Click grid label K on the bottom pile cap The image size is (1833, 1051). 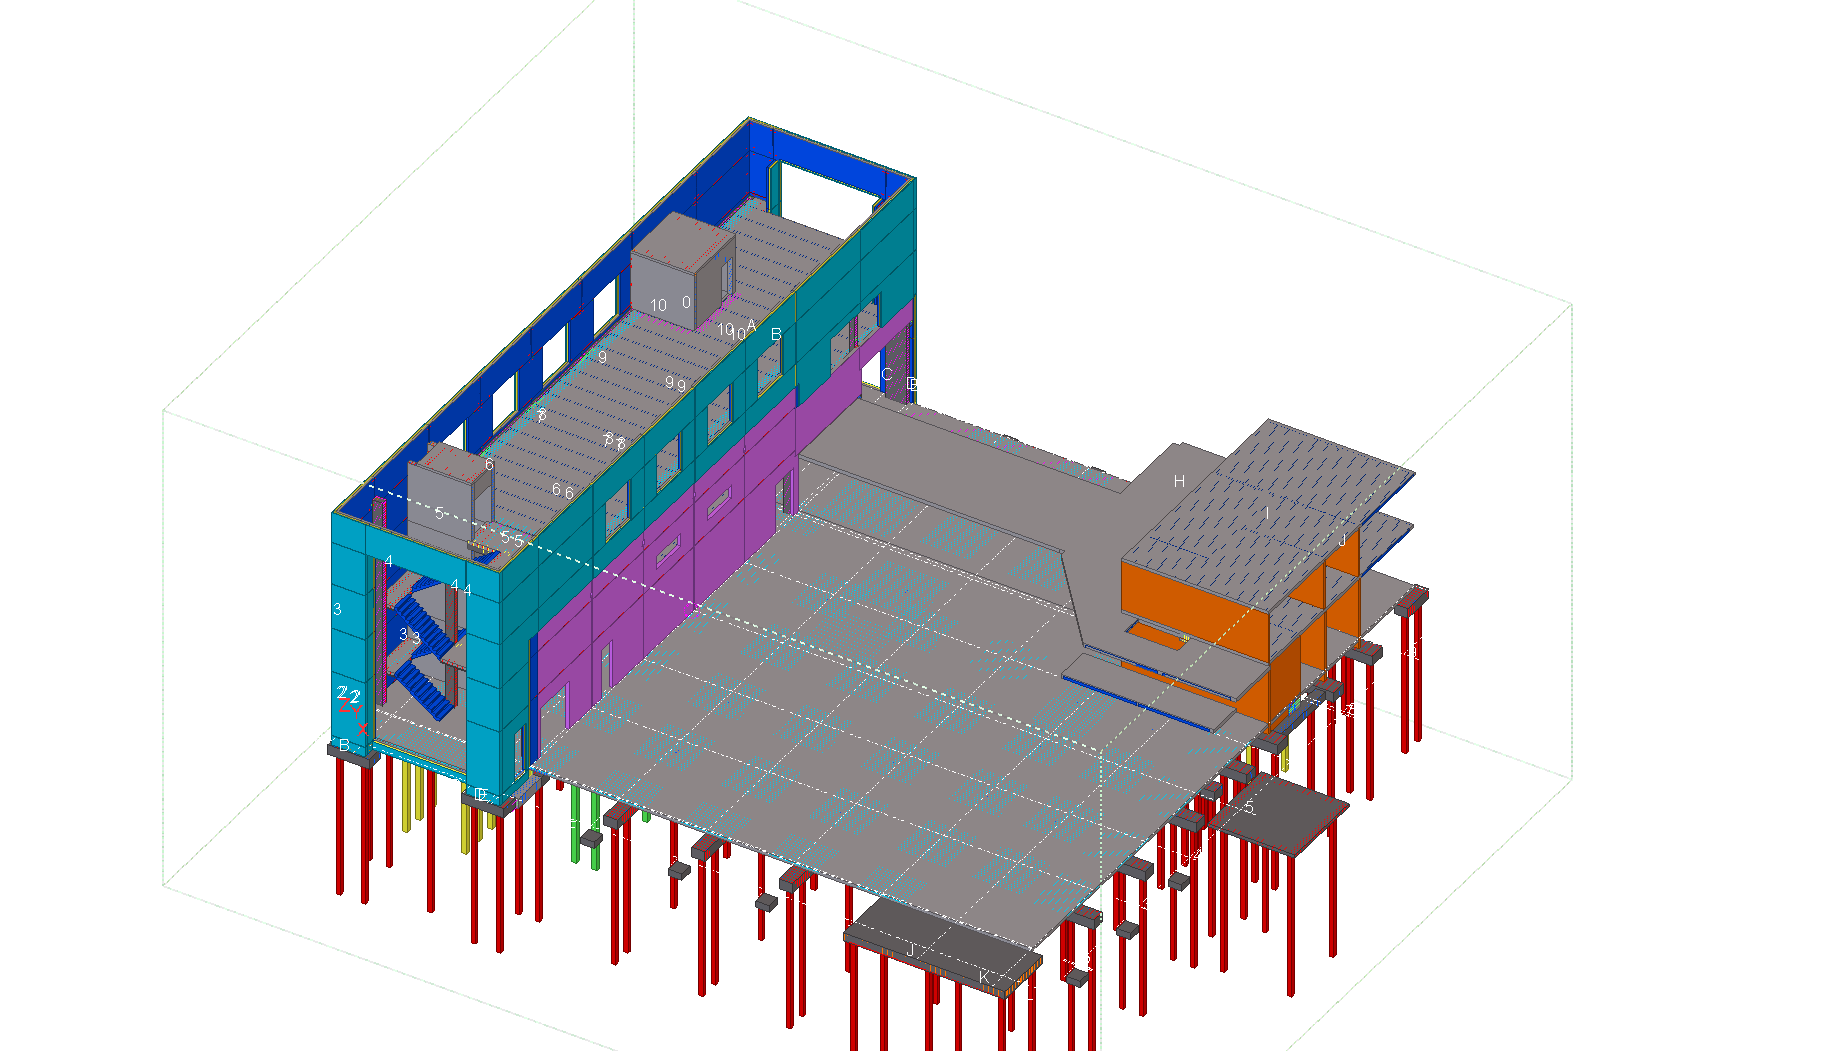(984, 977)
